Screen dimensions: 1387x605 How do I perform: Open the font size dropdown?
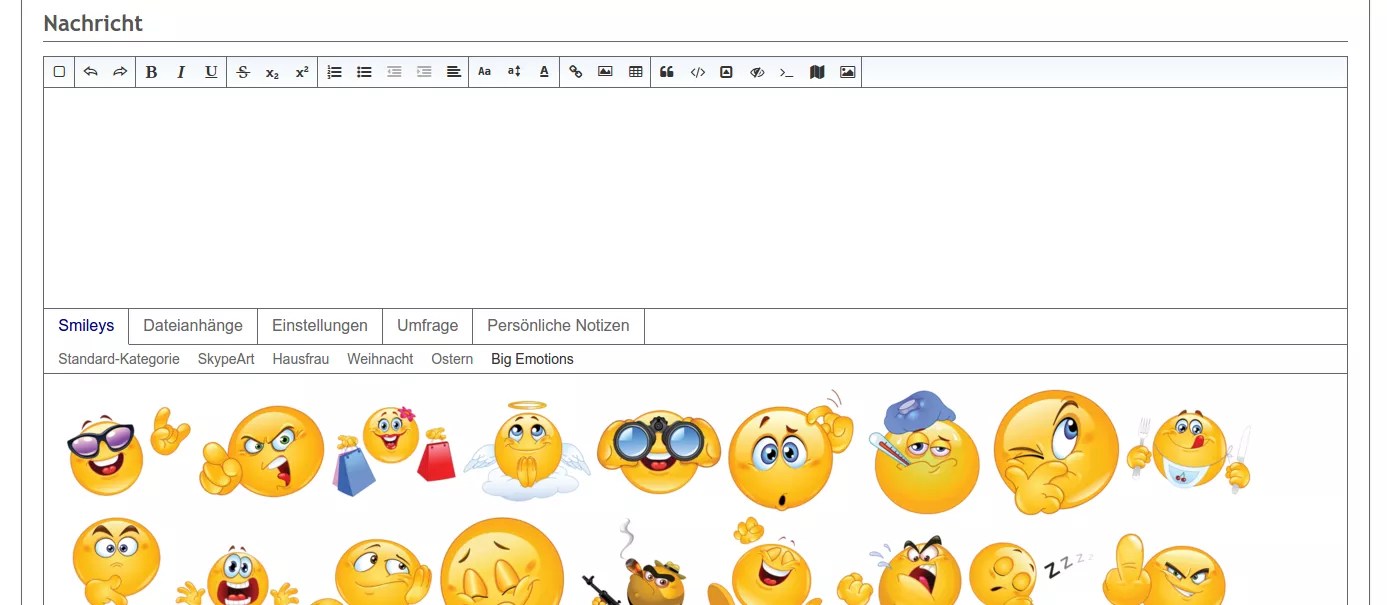[x=514, y=72]
